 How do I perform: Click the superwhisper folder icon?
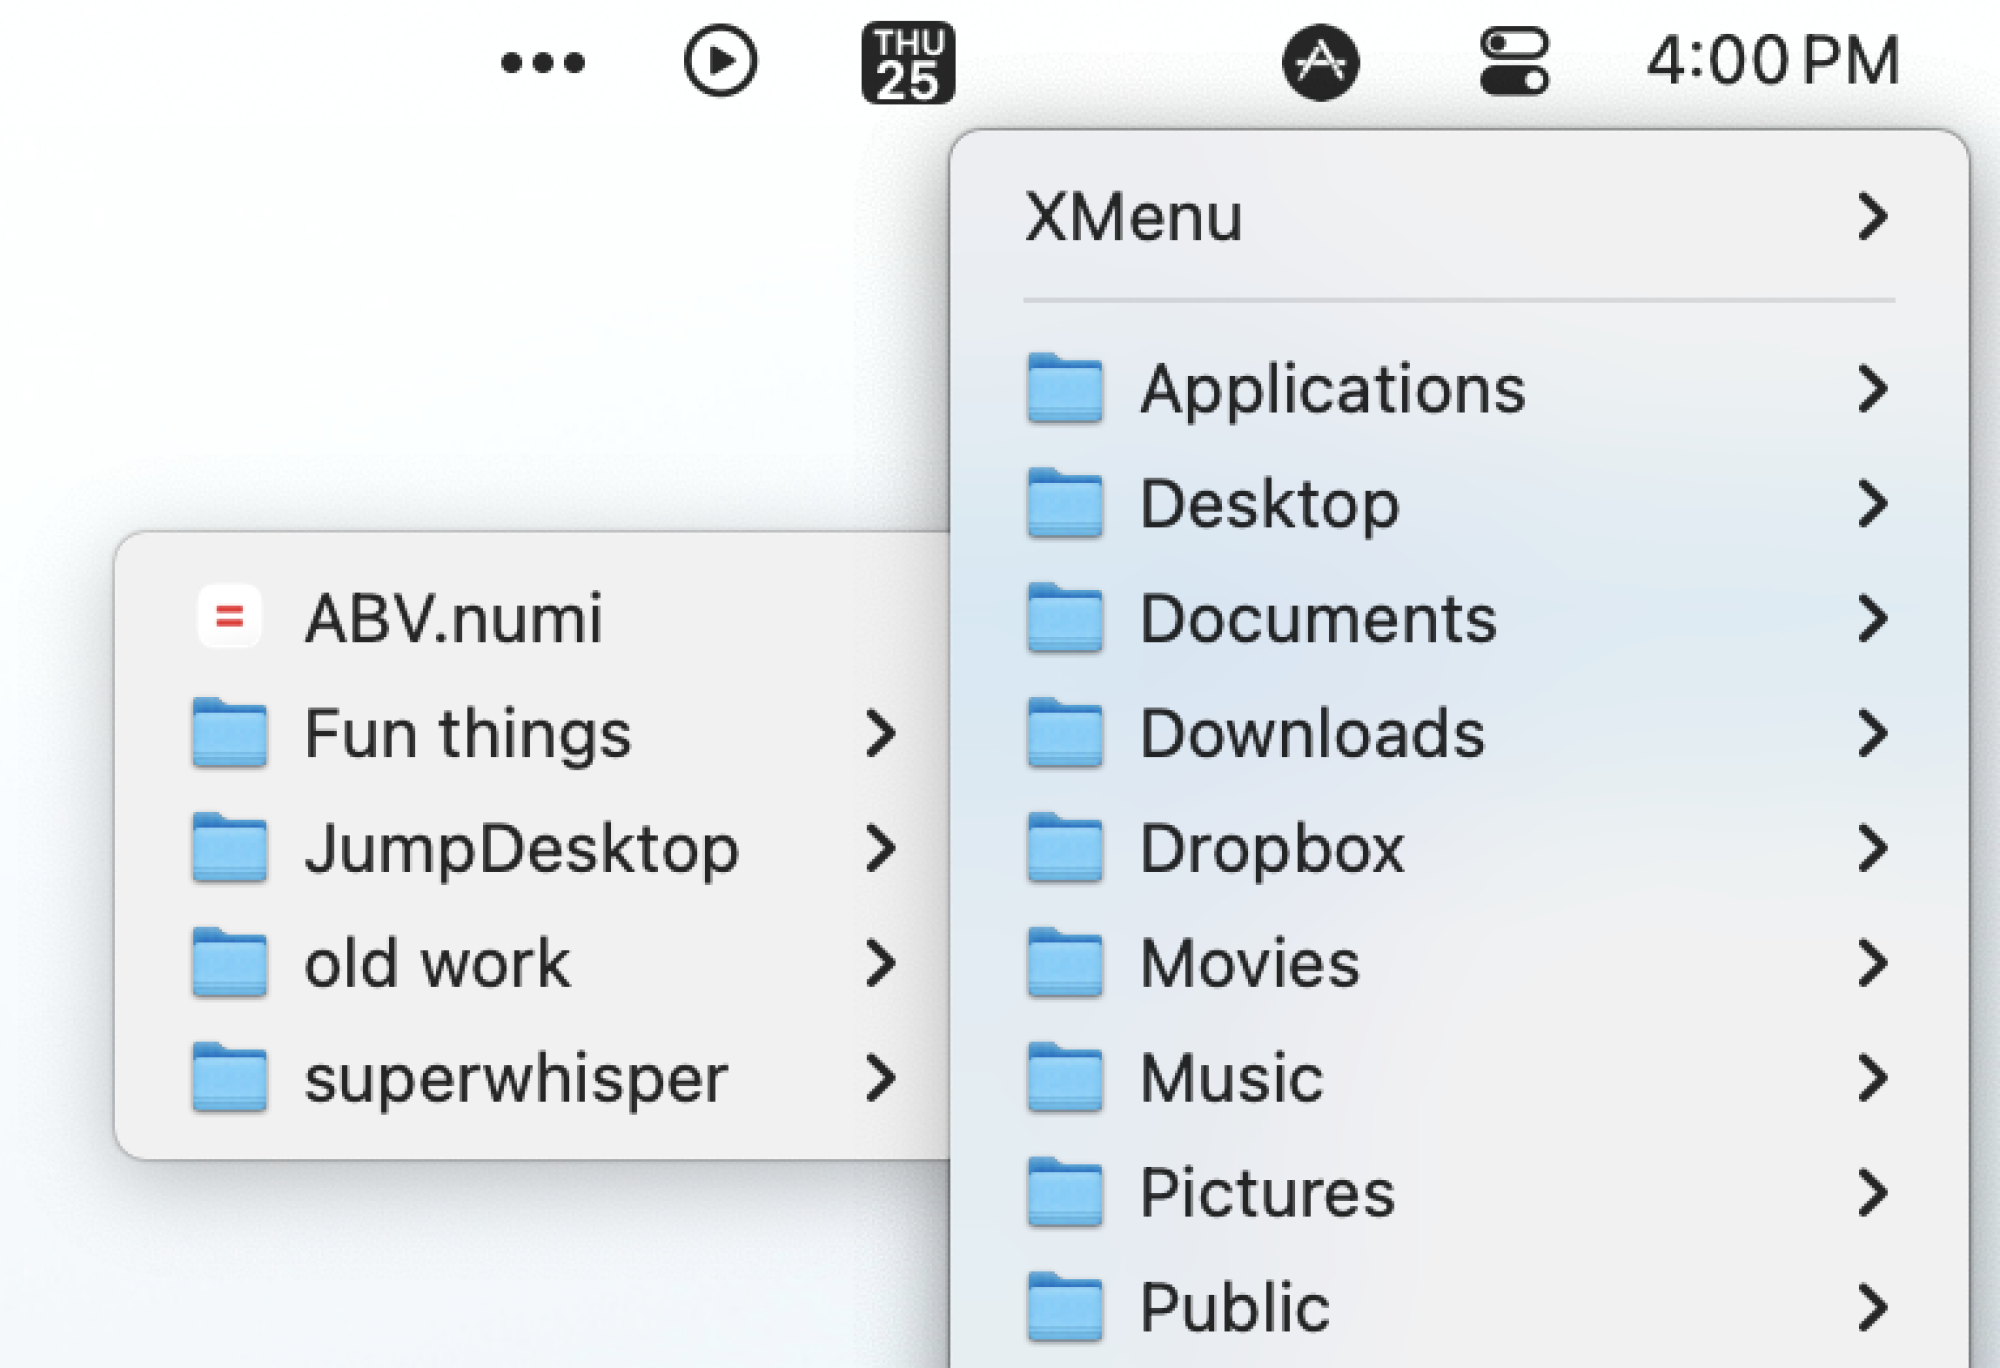[230, 1078]
